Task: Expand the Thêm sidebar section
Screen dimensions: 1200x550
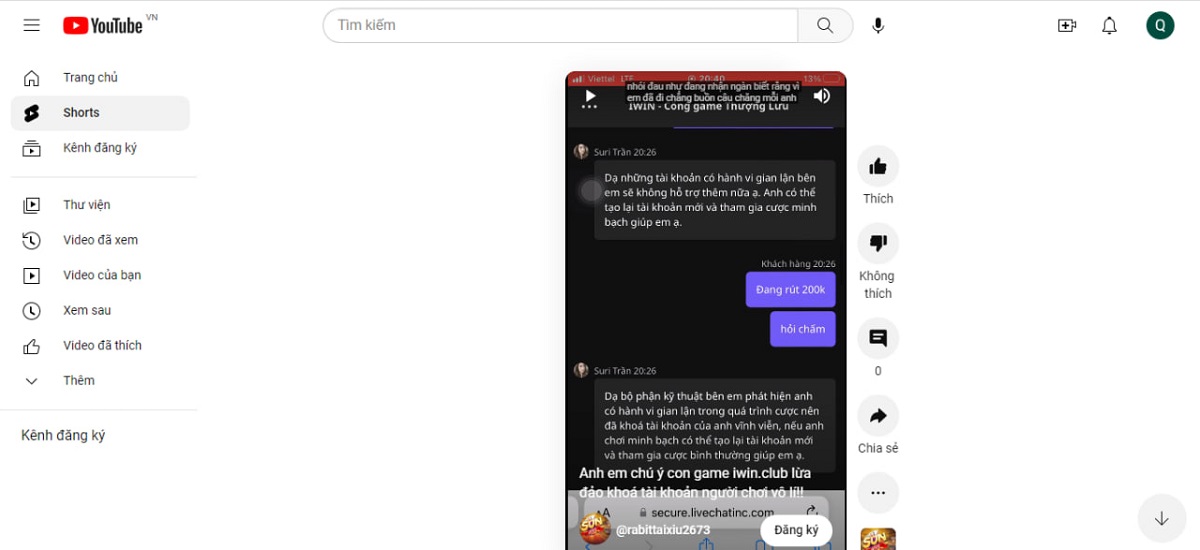Action: point(78,380)
